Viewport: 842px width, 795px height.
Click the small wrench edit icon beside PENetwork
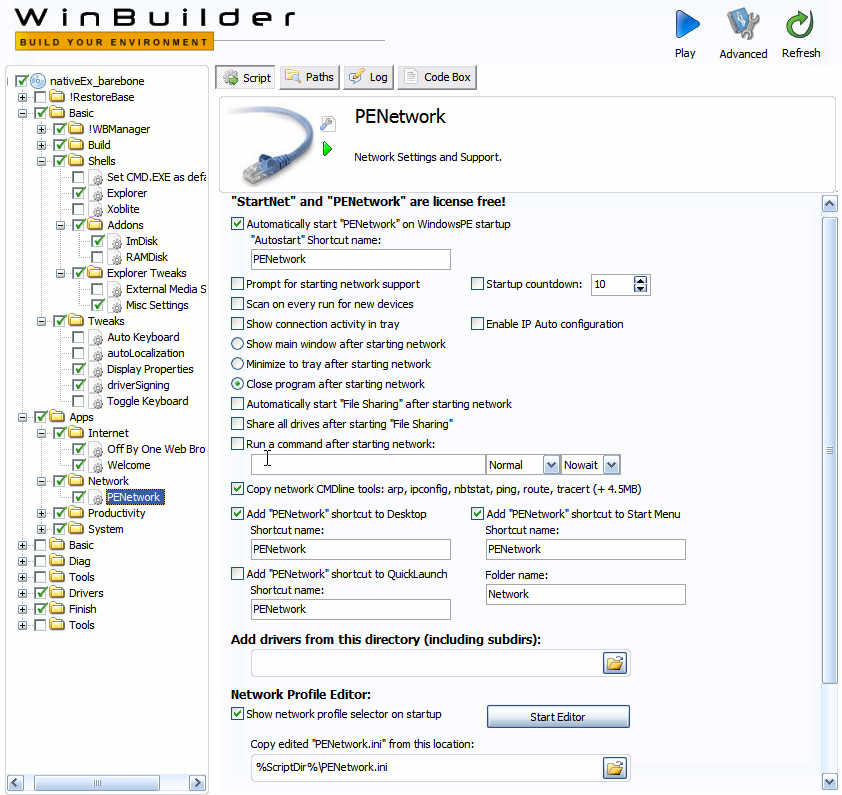328,124
